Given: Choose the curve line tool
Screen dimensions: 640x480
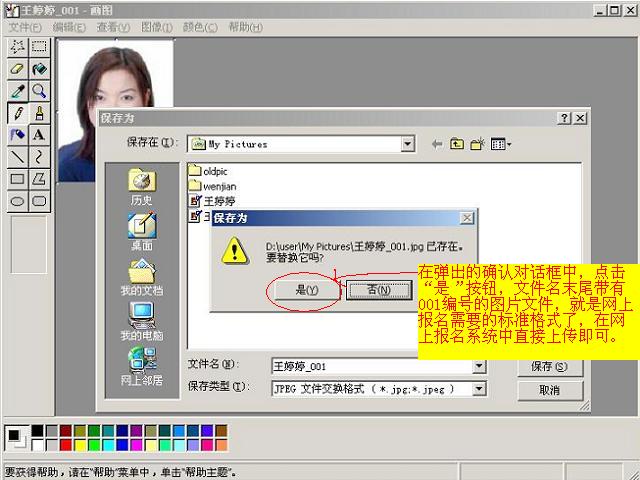Looking at the screenshot, I should pos(39,157).
